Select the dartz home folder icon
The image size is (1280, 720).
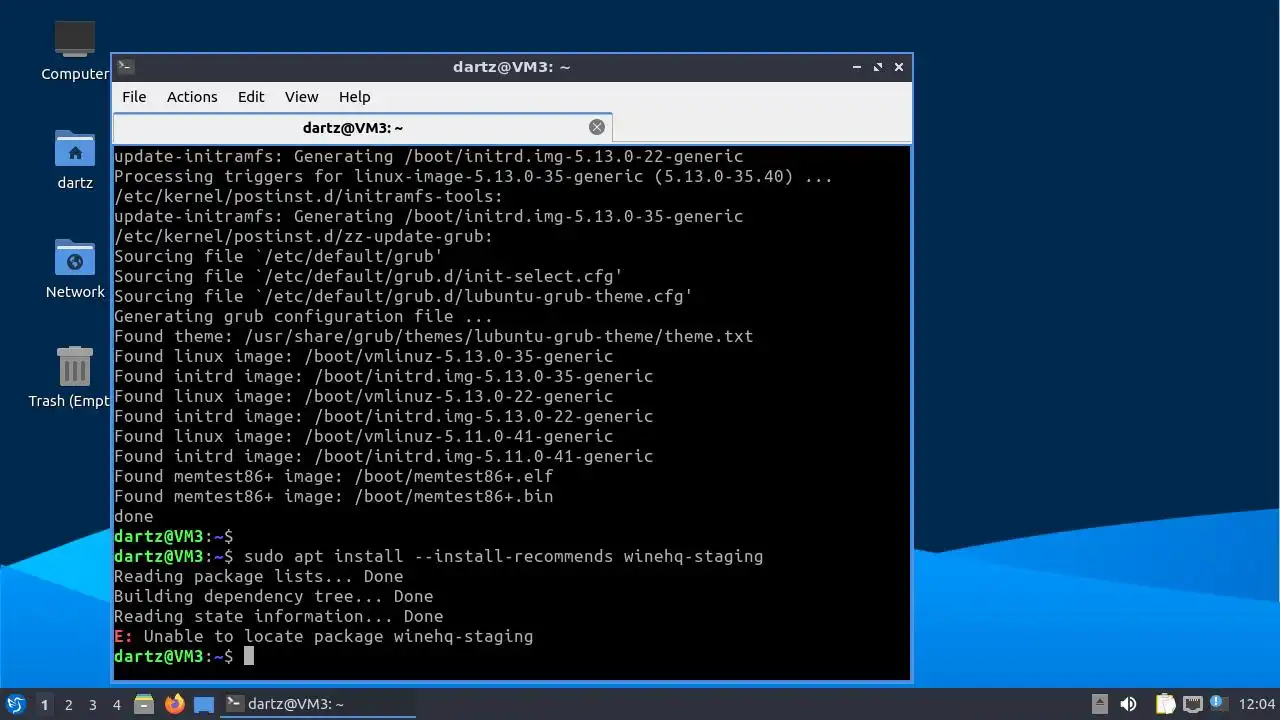click(x=75, y=159)
